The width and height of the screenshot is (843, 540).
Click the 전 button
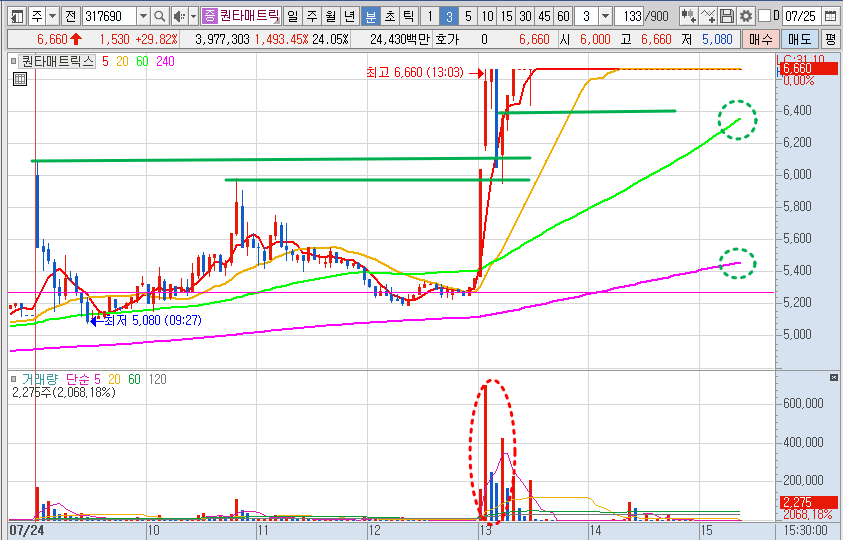[x=71, y=17]
